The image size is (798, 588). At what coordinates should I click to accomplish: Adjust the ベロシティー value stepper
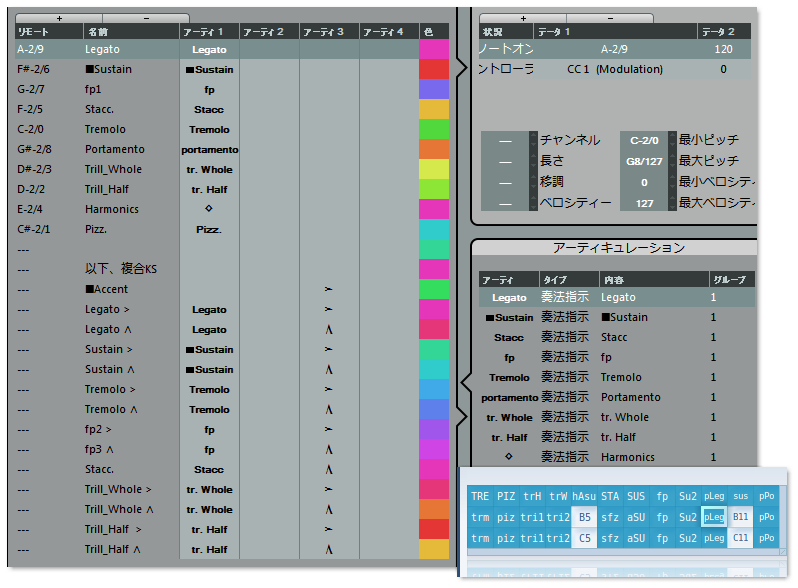[533, 203]
